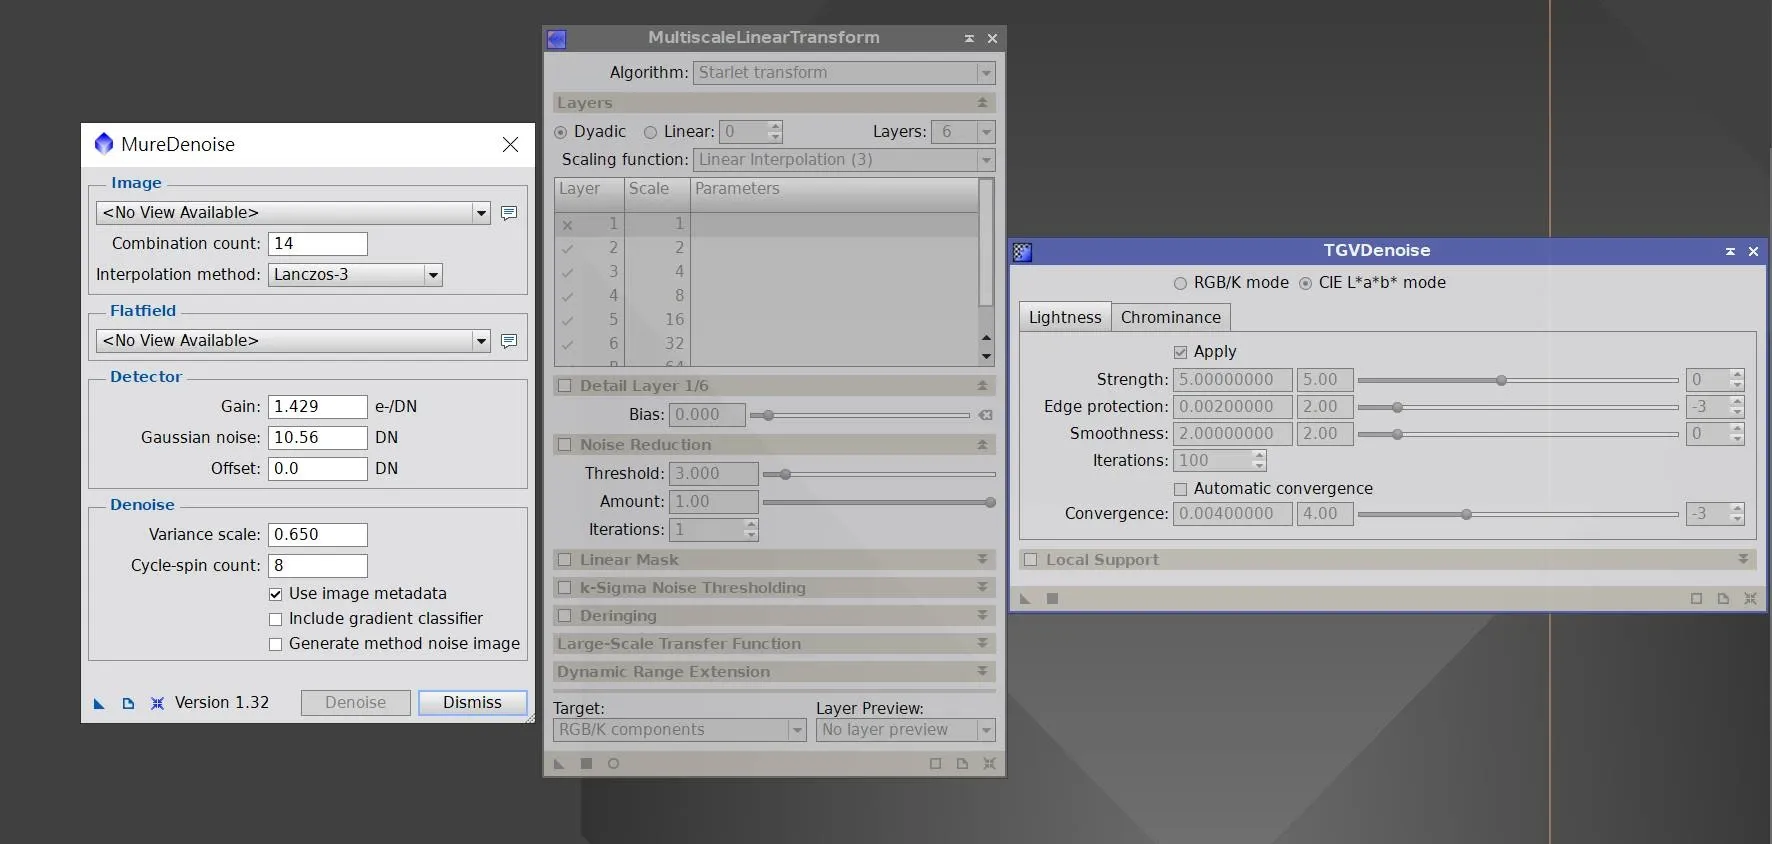Select RGB/K mode radio button

click(1180, 284)
